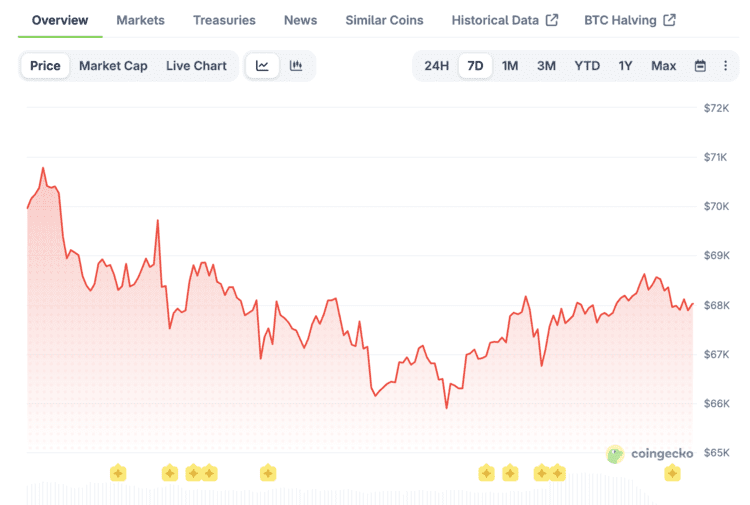This screenshot has width=750, height=505.
Task: Go to the Treasuries tab
Action: [224, 20]
